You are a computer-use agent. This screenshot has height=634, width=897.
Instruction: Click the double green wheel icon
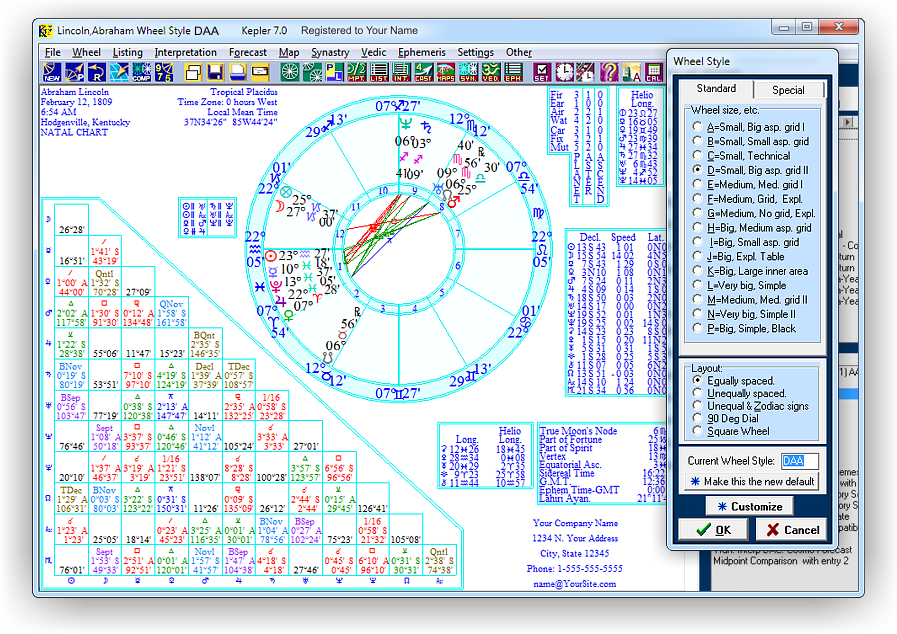click(x=312, y=73)
